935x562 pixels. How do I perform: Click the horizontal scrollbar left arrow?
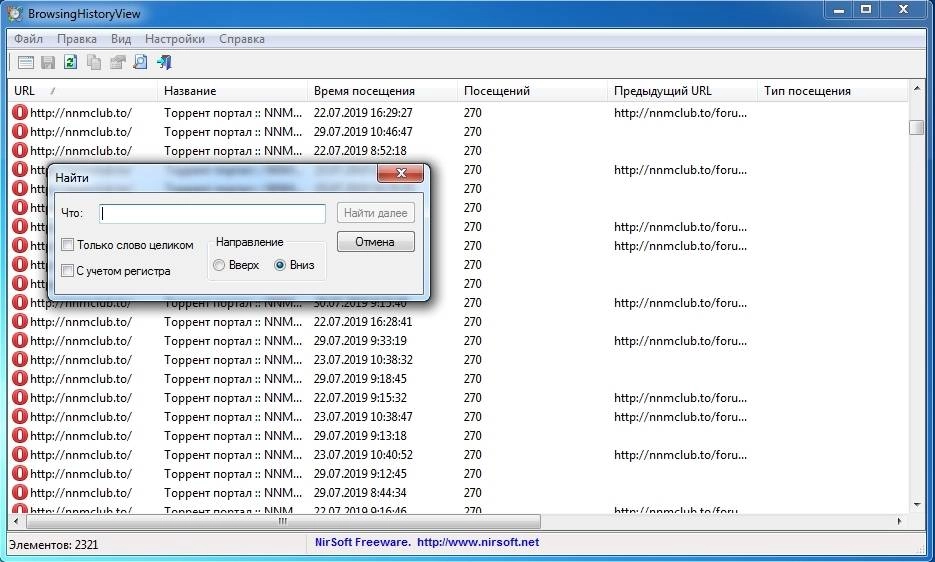click(x=16, y=521)
